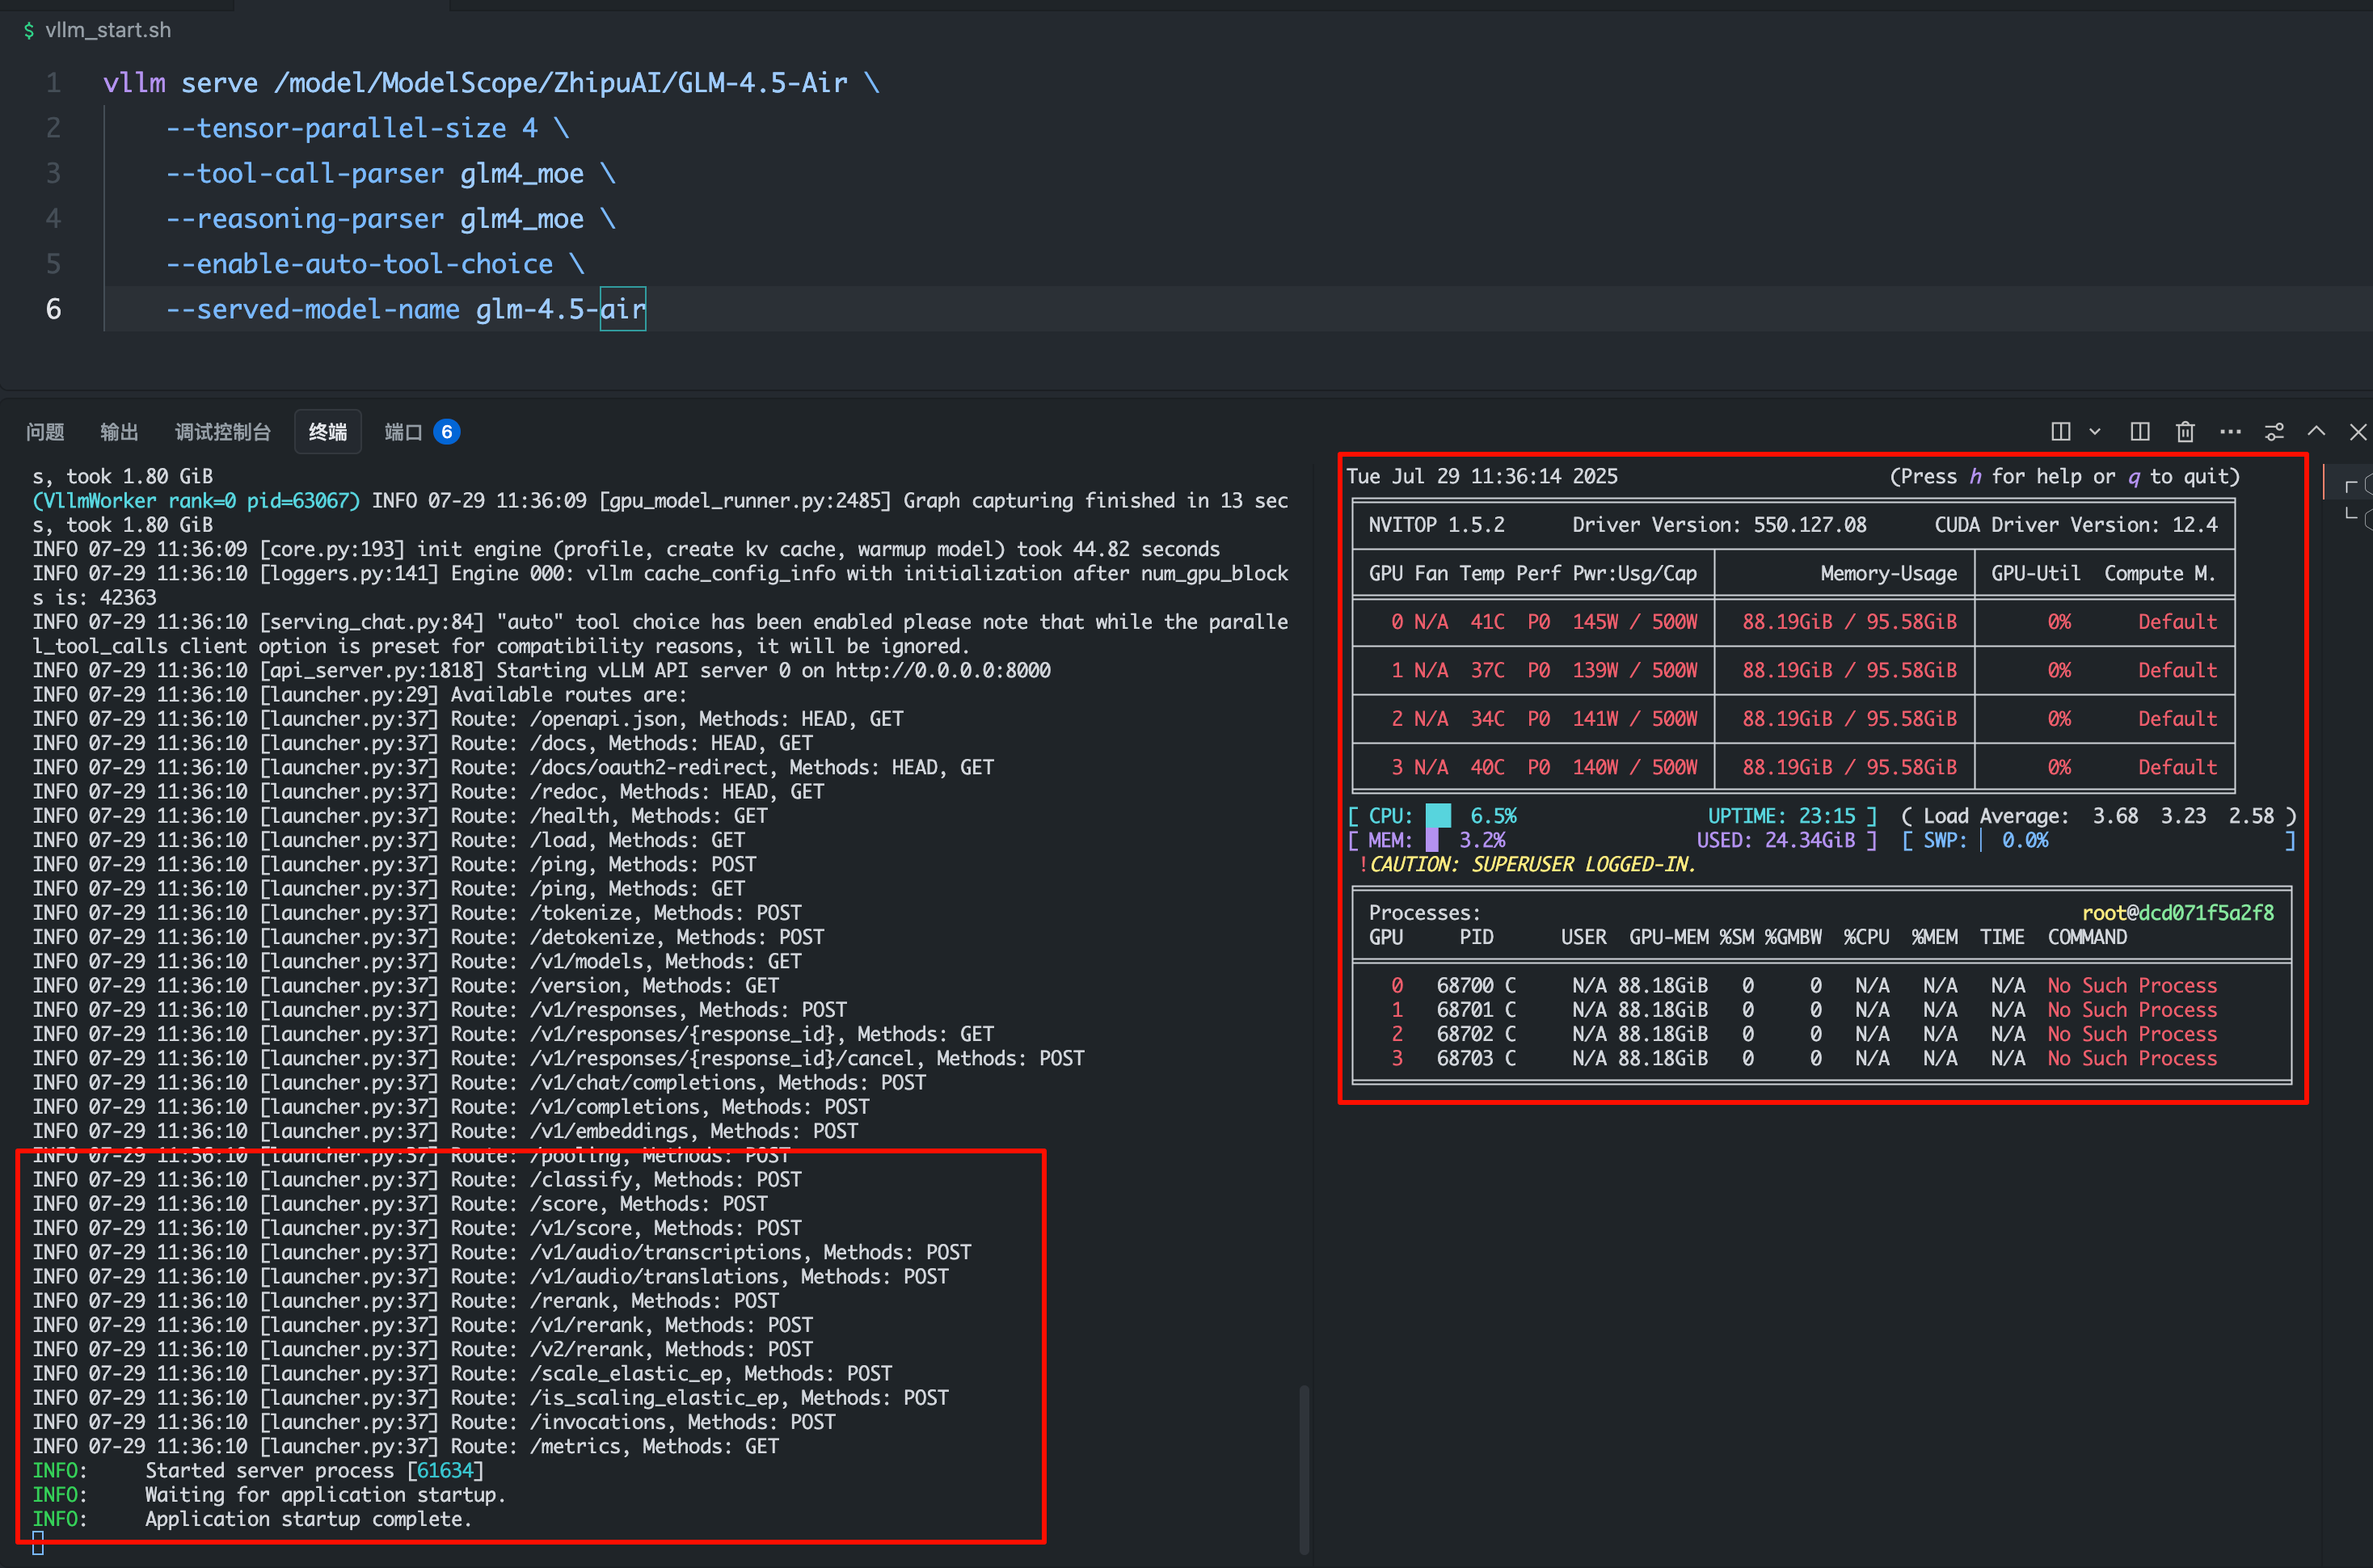
Task: Open the 端口 tab
Action: [403, 432]
